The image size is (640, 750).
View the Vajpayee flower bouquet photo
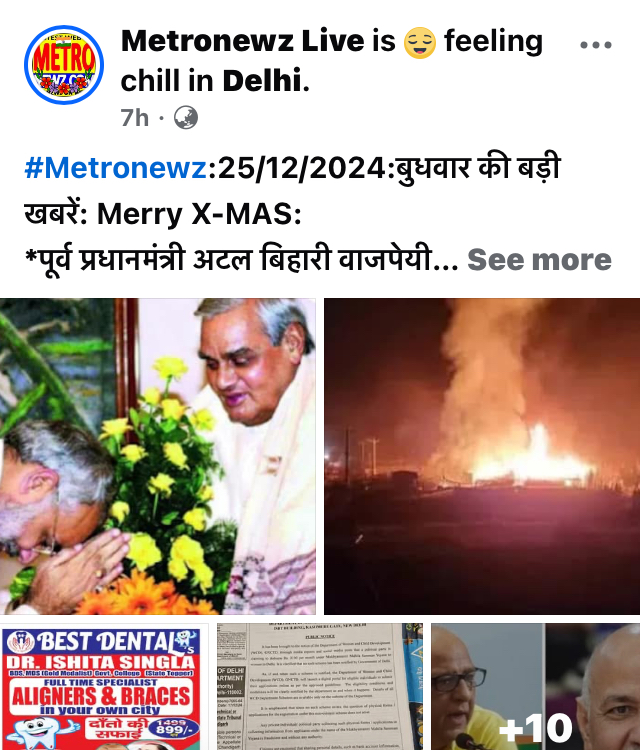pyautogui.click(x=158, y=456)
